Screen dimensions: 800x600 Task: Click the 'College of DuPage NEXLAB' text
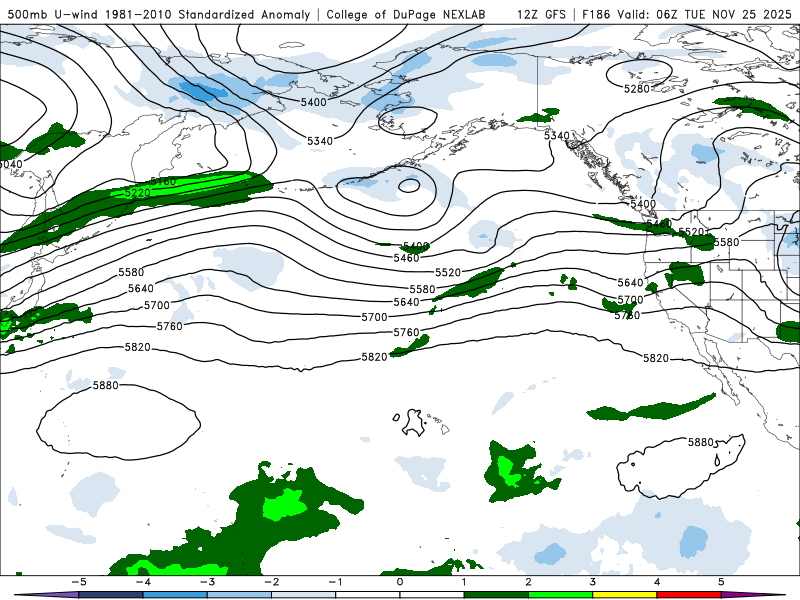click(406, 14)
